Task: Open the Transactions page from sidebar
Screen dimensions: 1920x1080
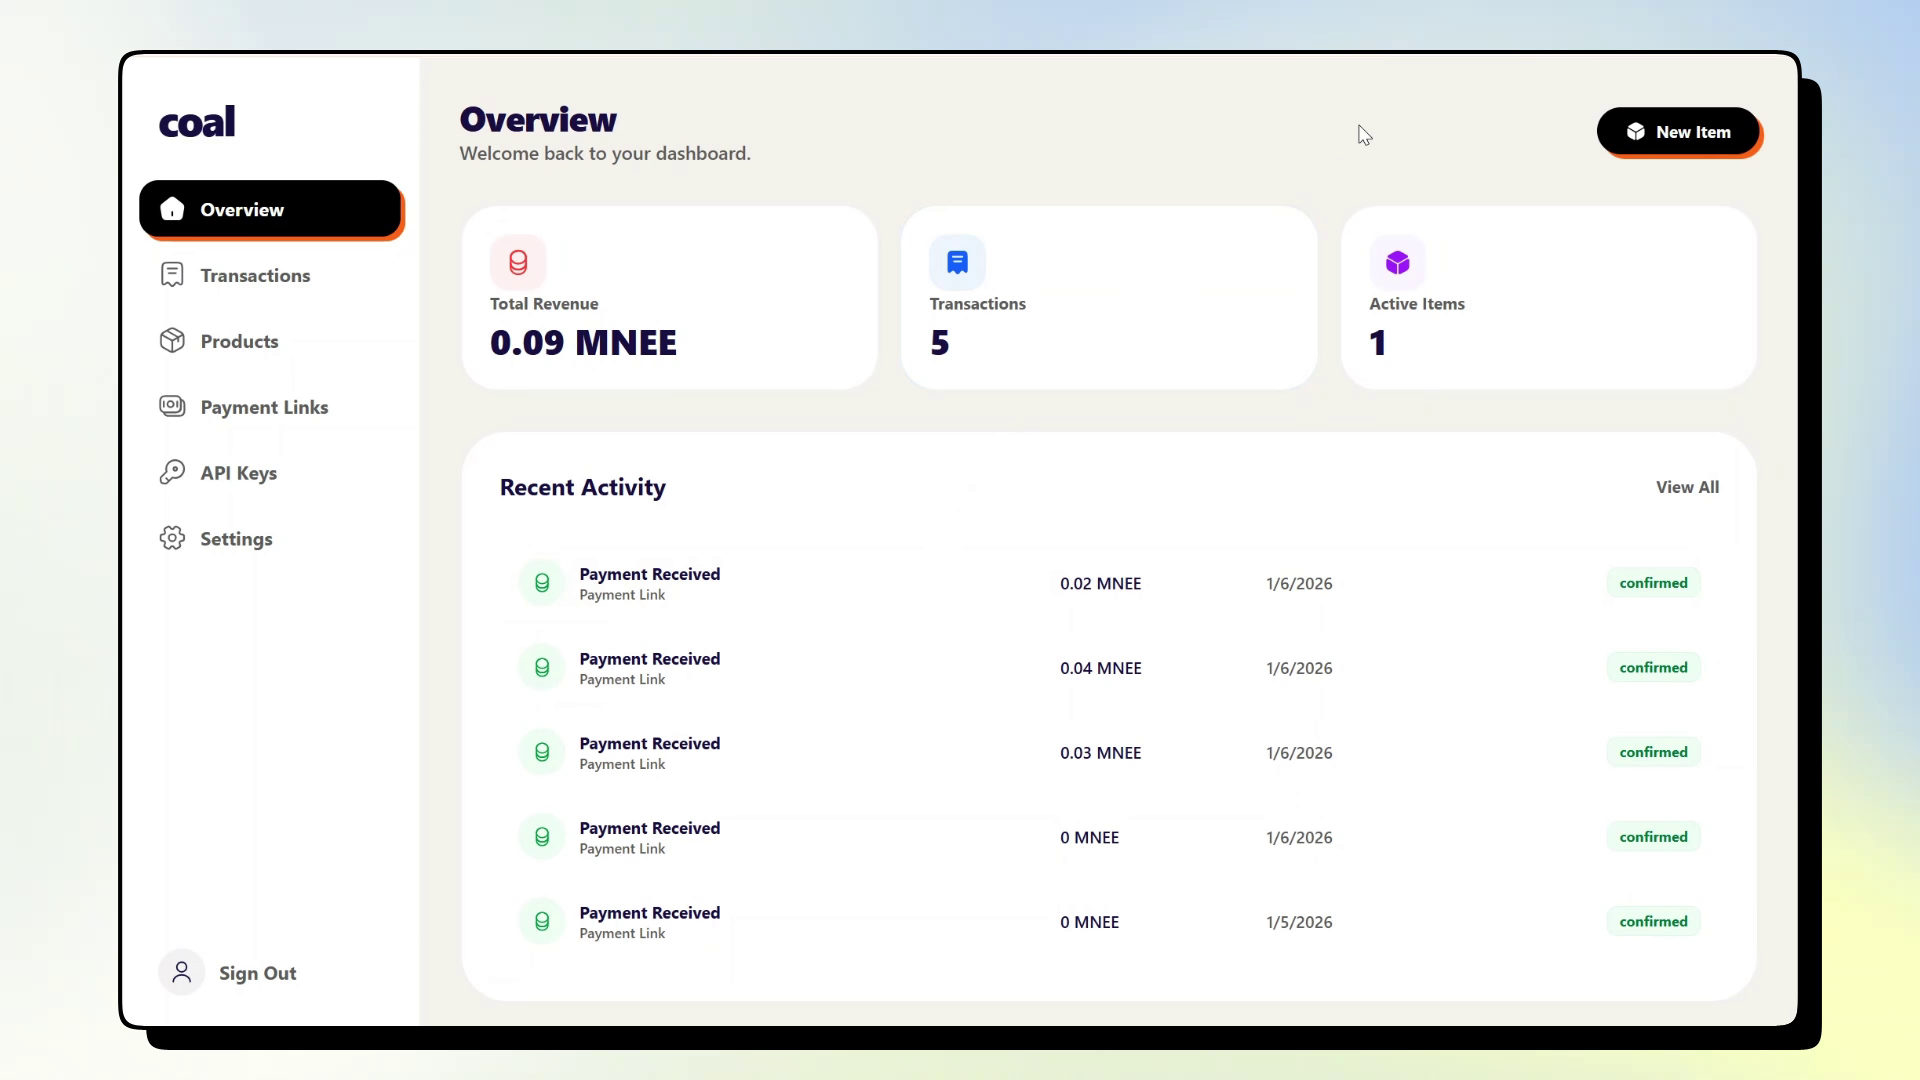Action: click(x=254, y=275)
